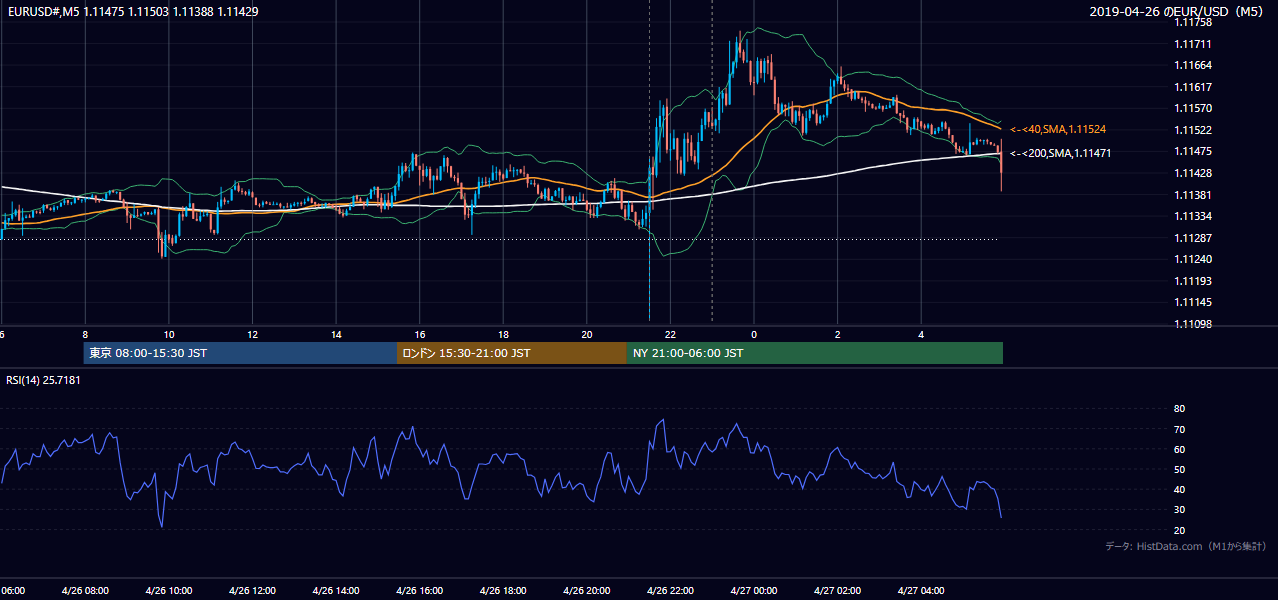Click the 4/26 18:00 time axis label

(x=503, y=591)
